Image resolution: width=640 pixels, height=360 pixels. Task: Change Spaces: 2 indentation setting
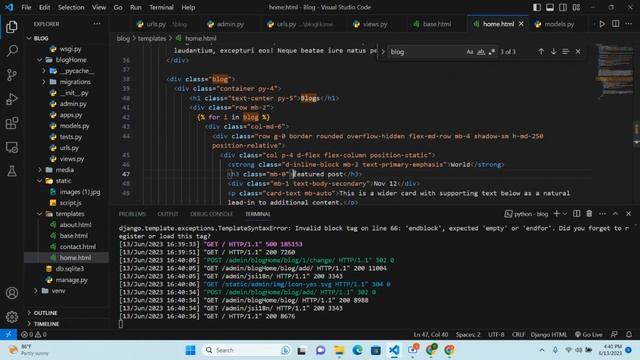click(468, 334)
